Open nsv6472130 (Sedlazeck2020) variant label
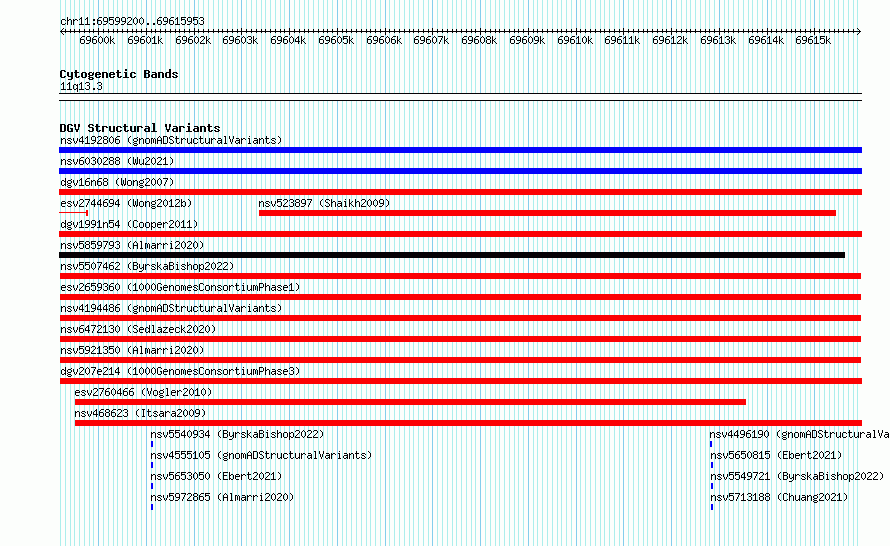The image size is (890, 546). coord(138,329)
